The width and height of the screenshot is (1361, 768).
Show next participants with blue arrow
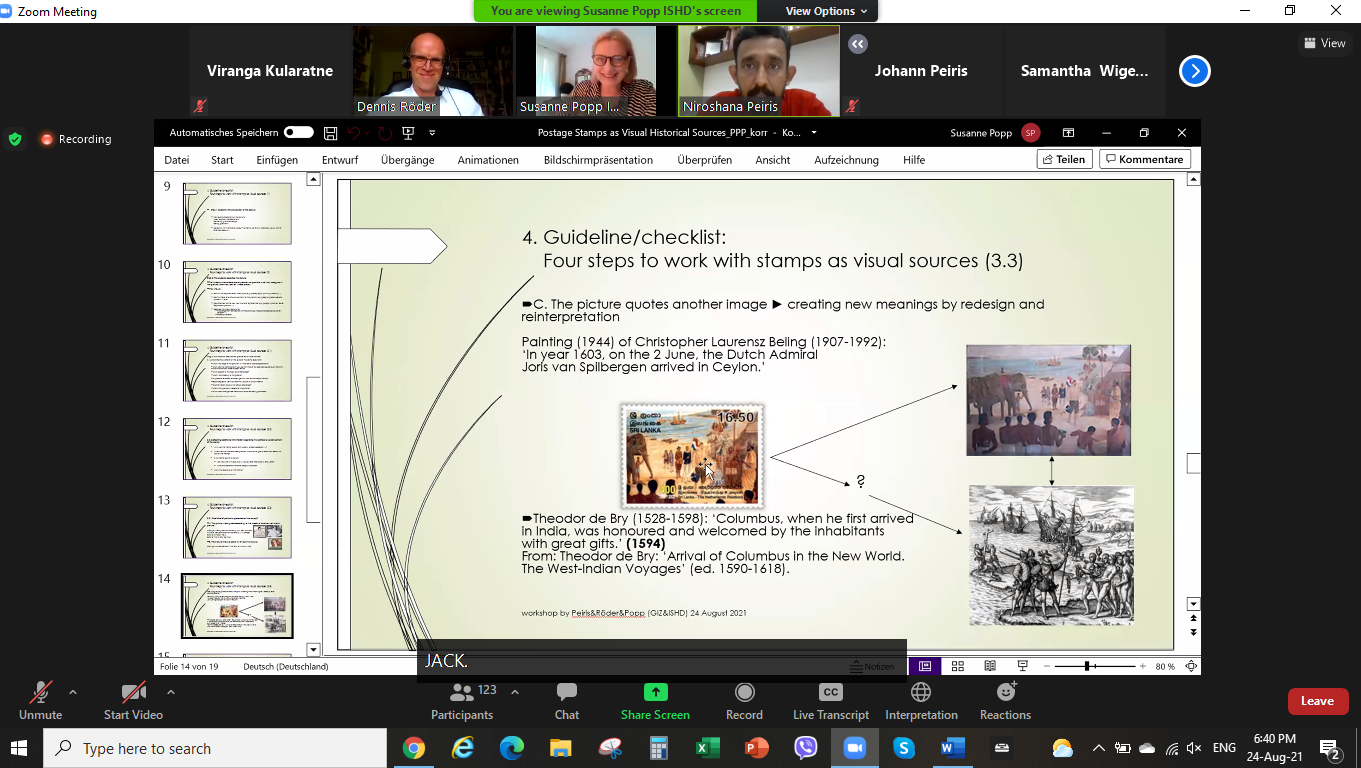(1195, 71)
